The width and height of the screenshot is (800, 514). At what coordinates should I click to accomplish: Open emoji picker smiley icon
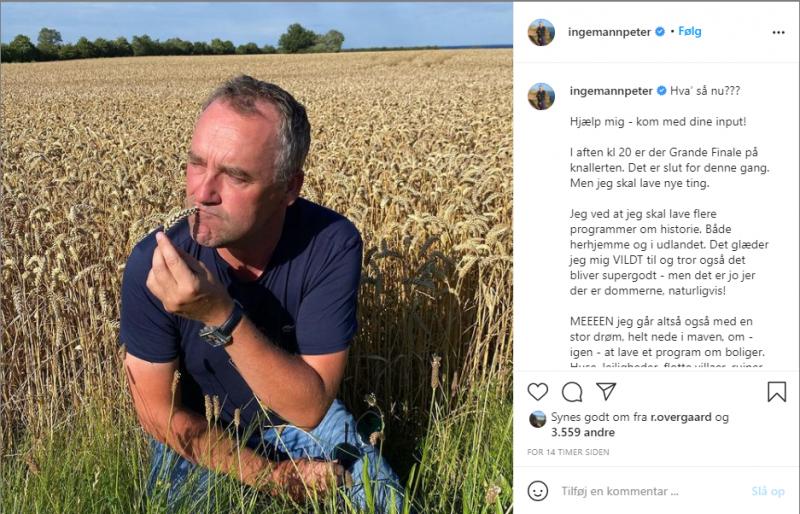[x=537, y=491]
